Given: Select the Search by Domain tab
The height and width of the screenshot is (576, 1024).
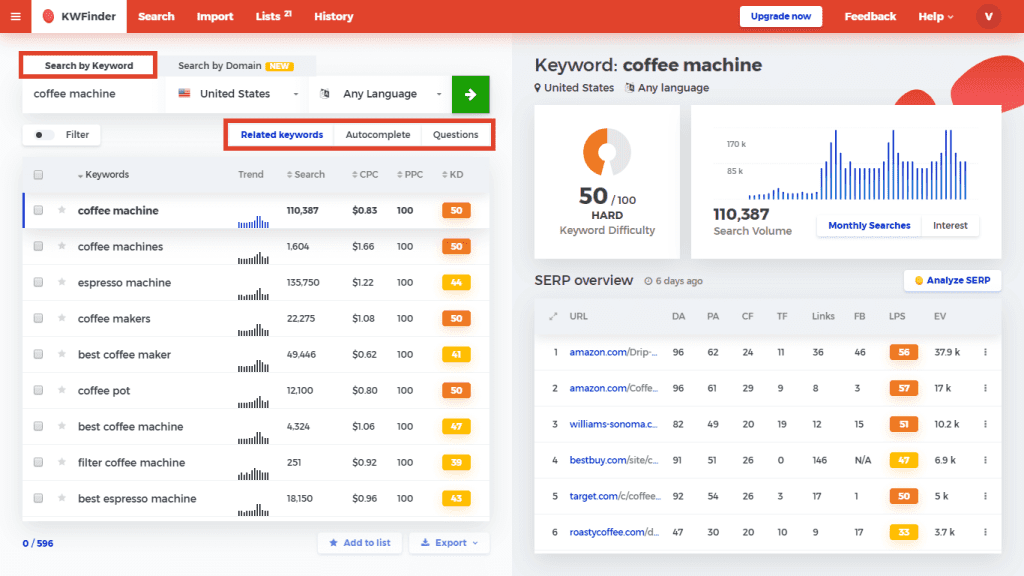Looking at the screenshot, I should pyautogui.click(x=234, y=66).
